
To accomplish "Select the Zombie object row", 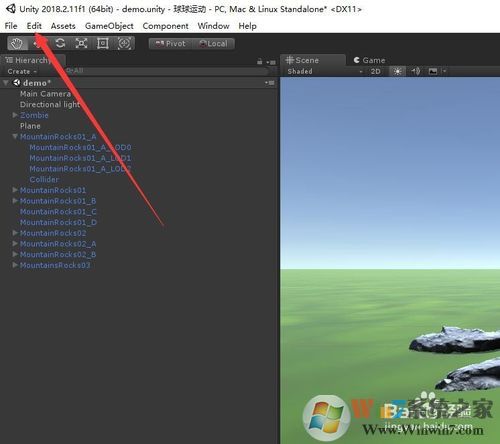I will click(x=34, y=115).
